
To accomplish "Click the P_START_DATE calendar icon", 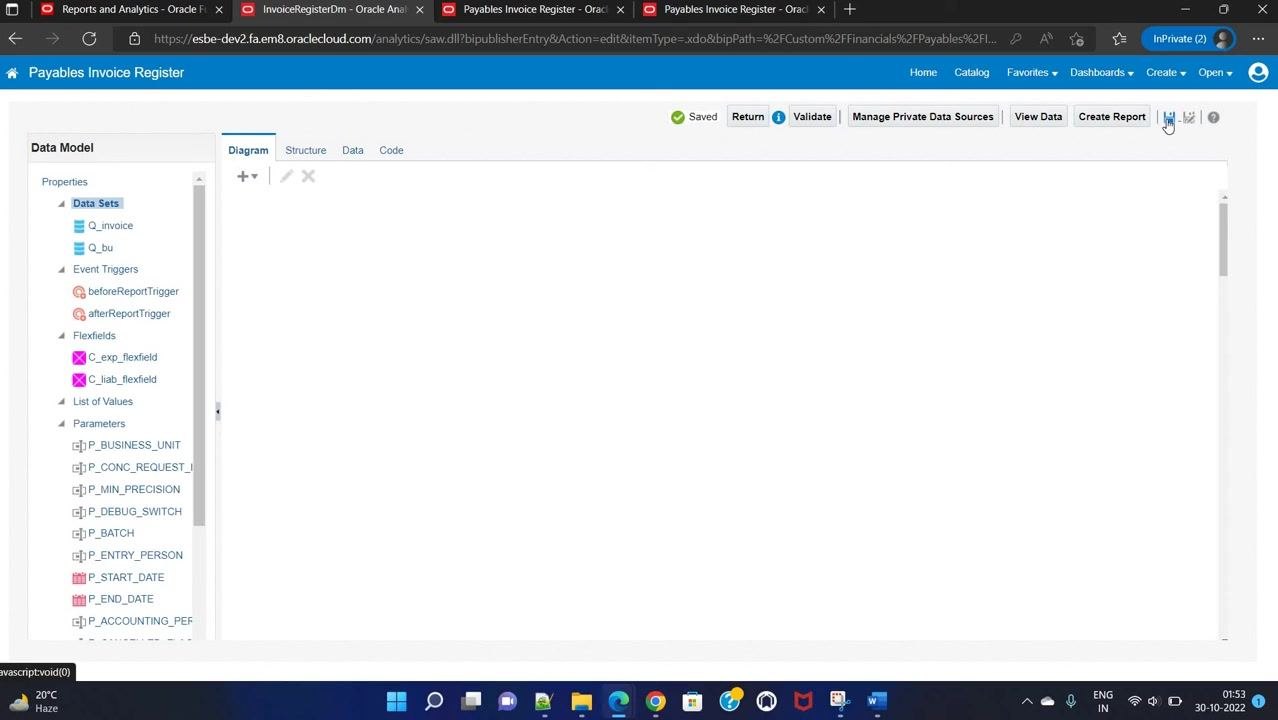I will (79, 578).
